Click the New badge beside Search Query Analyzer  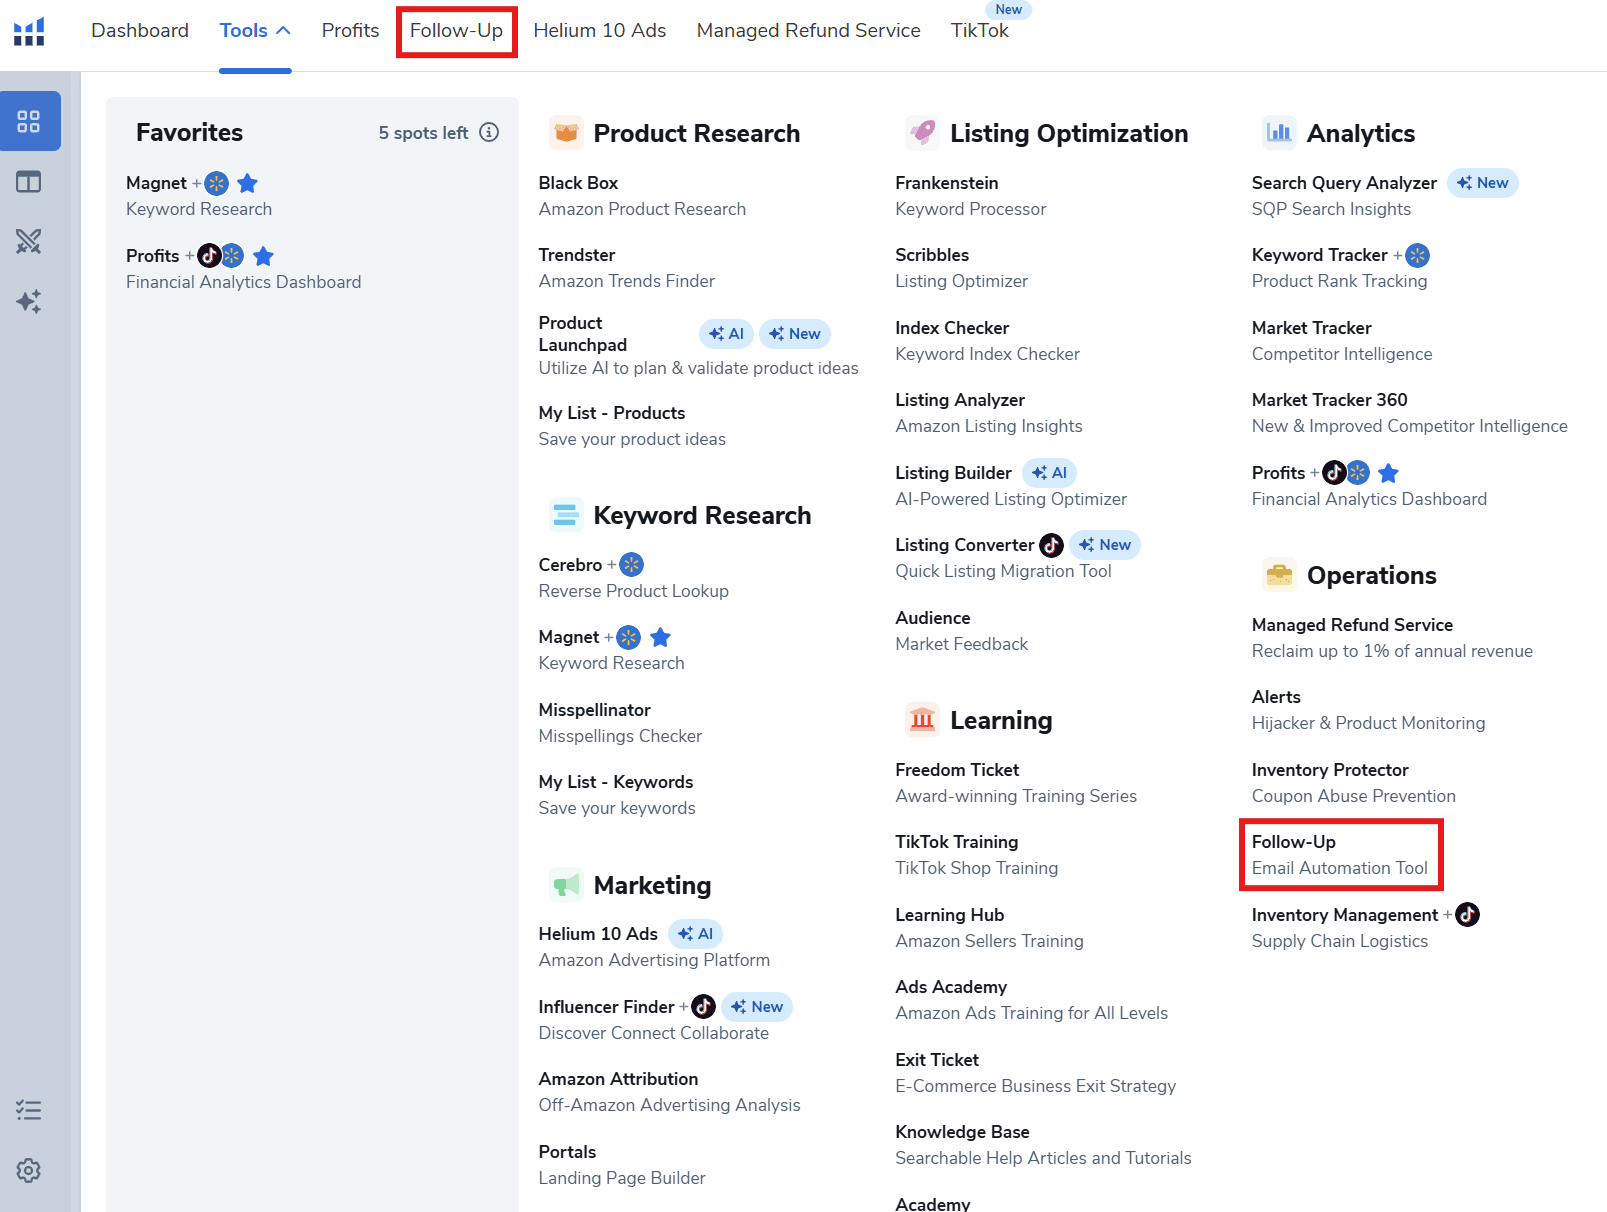coord(1482,183)
